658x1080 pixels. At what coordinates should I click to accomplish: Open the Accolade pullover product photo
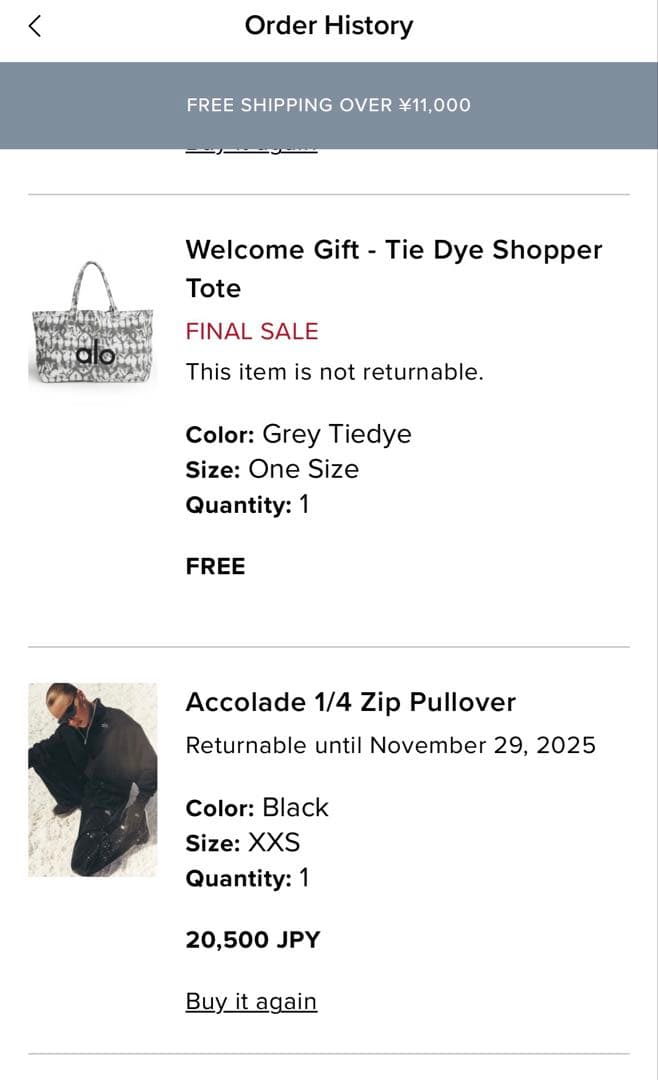tap(92, 779)
